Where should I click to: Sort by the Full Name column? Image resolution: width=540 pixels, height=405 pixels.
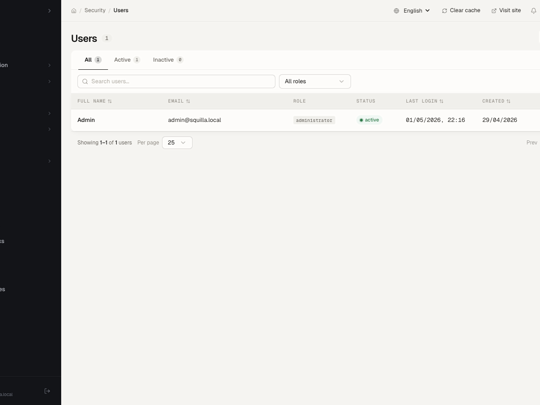click(x=94, y=101)
